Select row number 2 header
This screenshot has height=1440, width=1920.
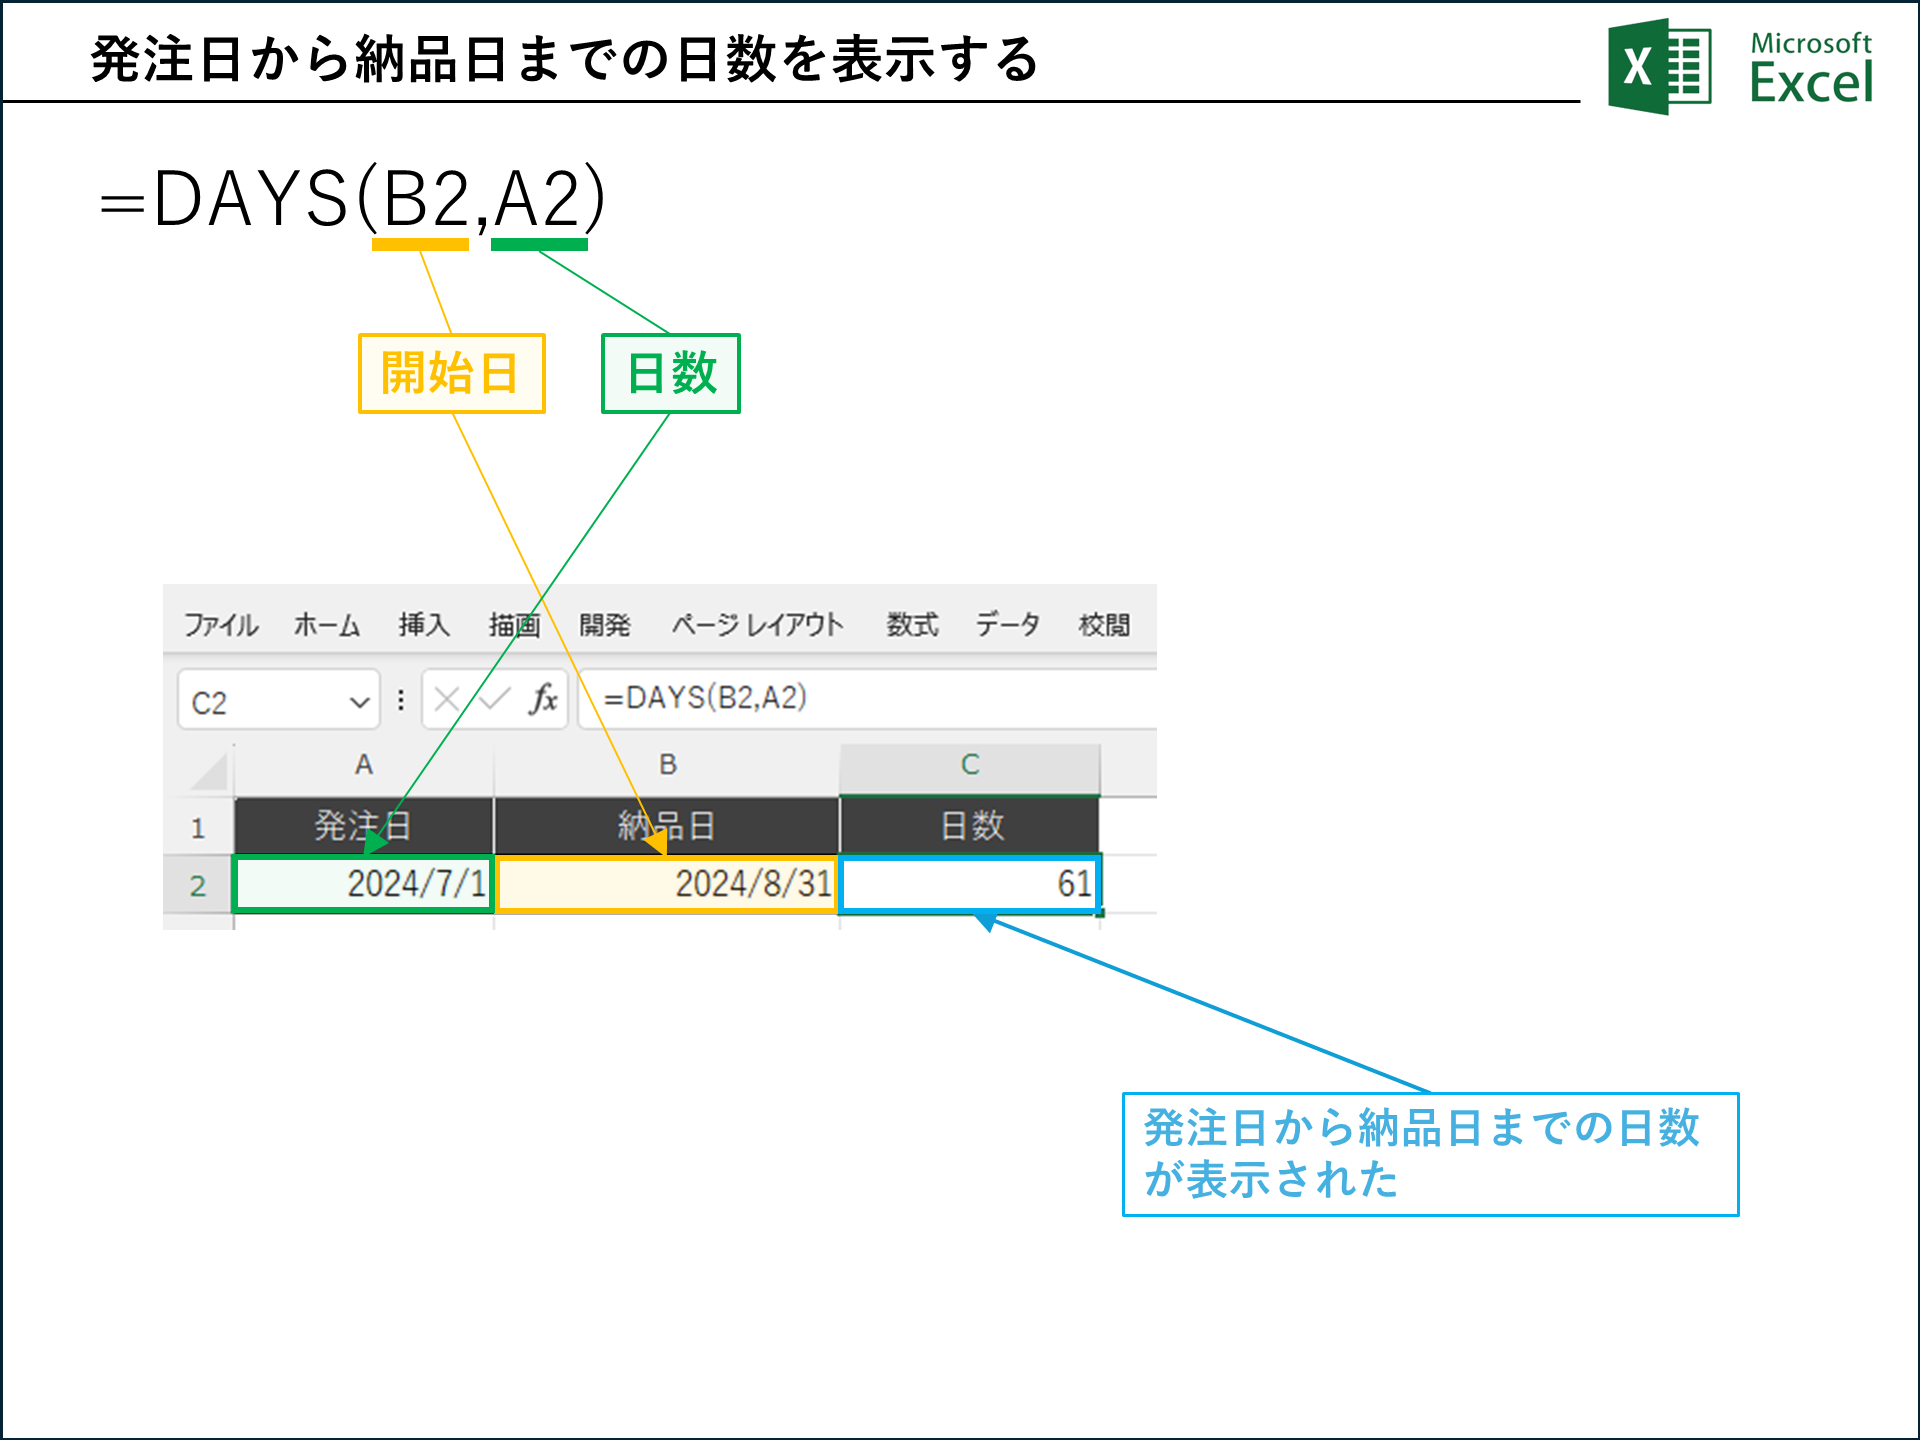pyautogui.click(x=200, y=884)
